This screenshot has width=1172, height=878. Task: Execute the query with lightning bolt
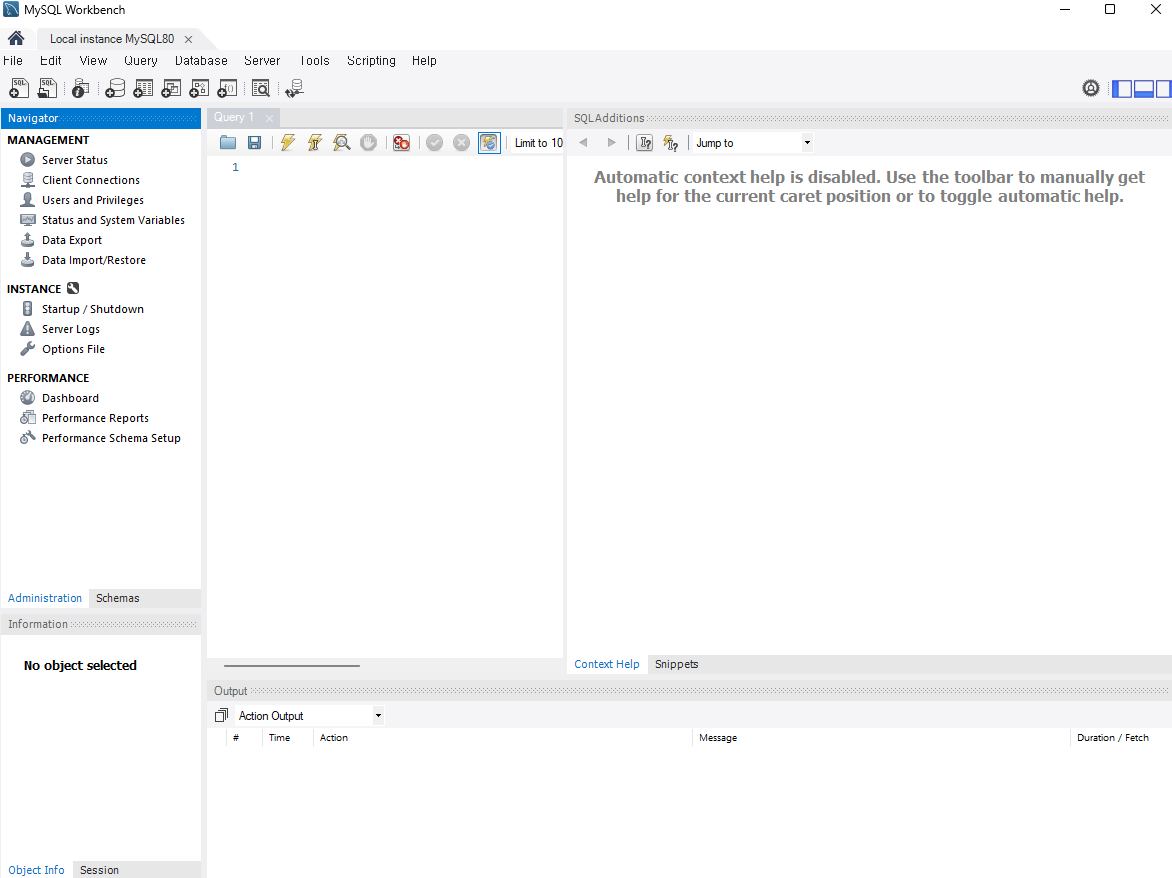[x=288, y=142]
